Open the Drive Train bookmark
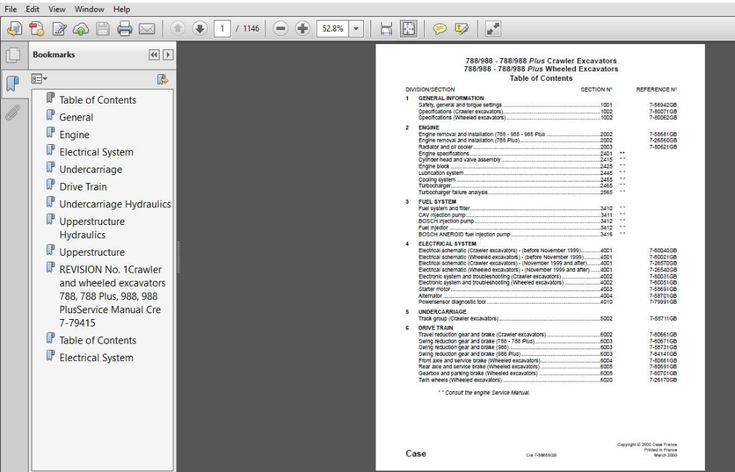The width and height of the screenshot is (735, 472). [x=83, y=187]
